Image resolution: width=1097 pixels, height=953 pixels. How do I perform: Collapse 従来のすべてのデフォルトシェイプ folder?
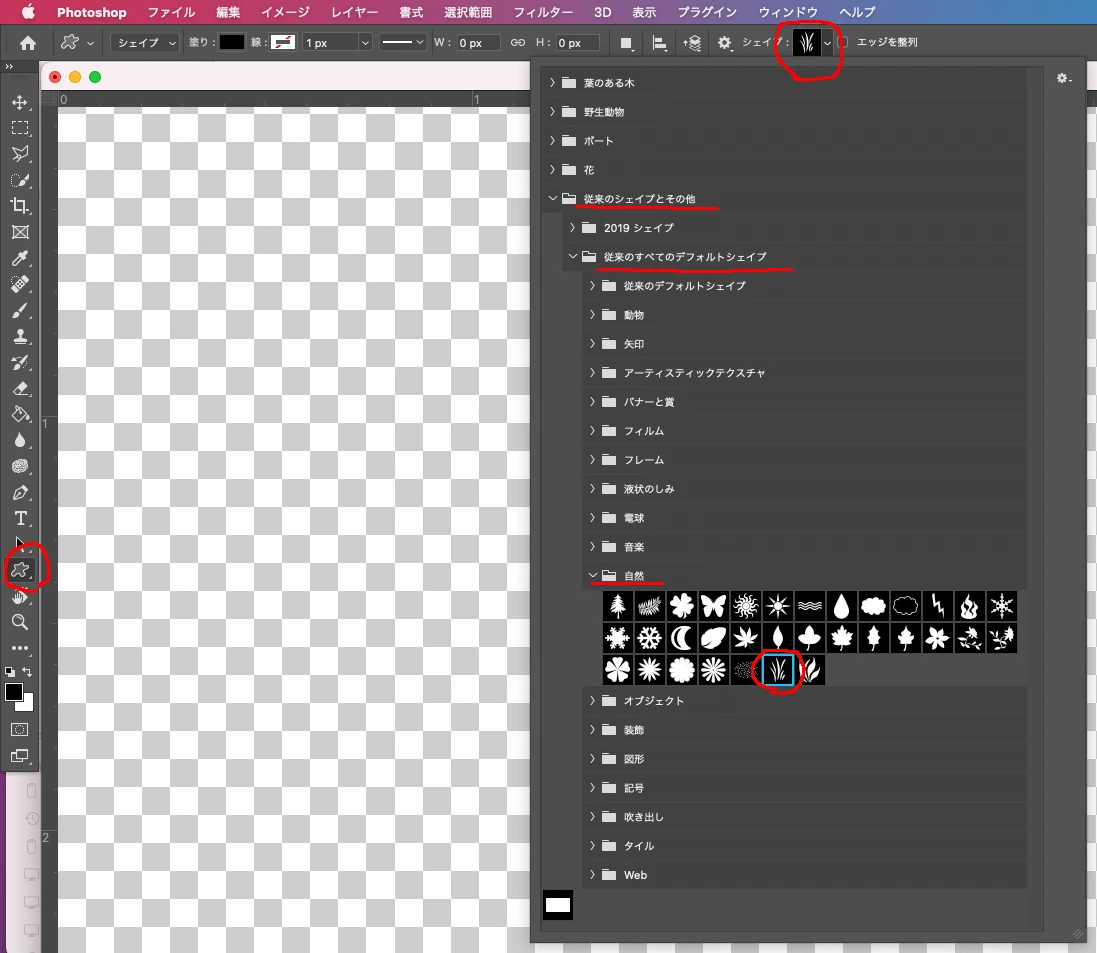point(572,257)
